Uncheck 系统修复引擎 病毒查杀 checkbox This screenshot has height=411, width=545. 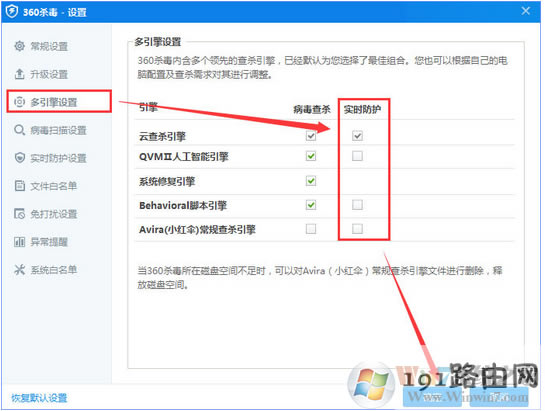tap(311, 181)
